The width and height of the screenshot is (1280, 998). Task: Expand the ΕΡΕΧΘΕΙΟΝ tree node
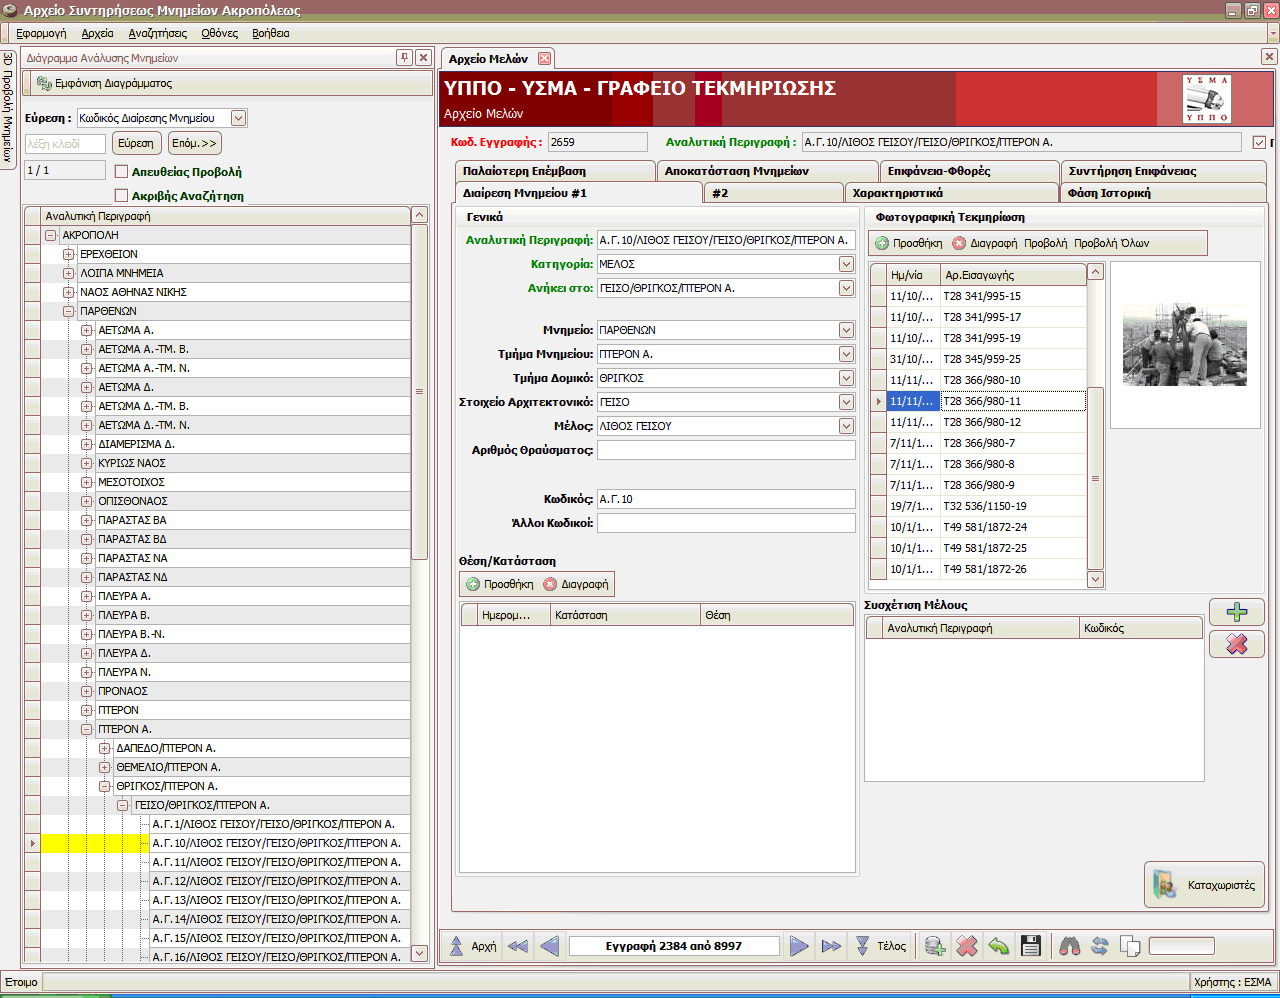[68, 254]
